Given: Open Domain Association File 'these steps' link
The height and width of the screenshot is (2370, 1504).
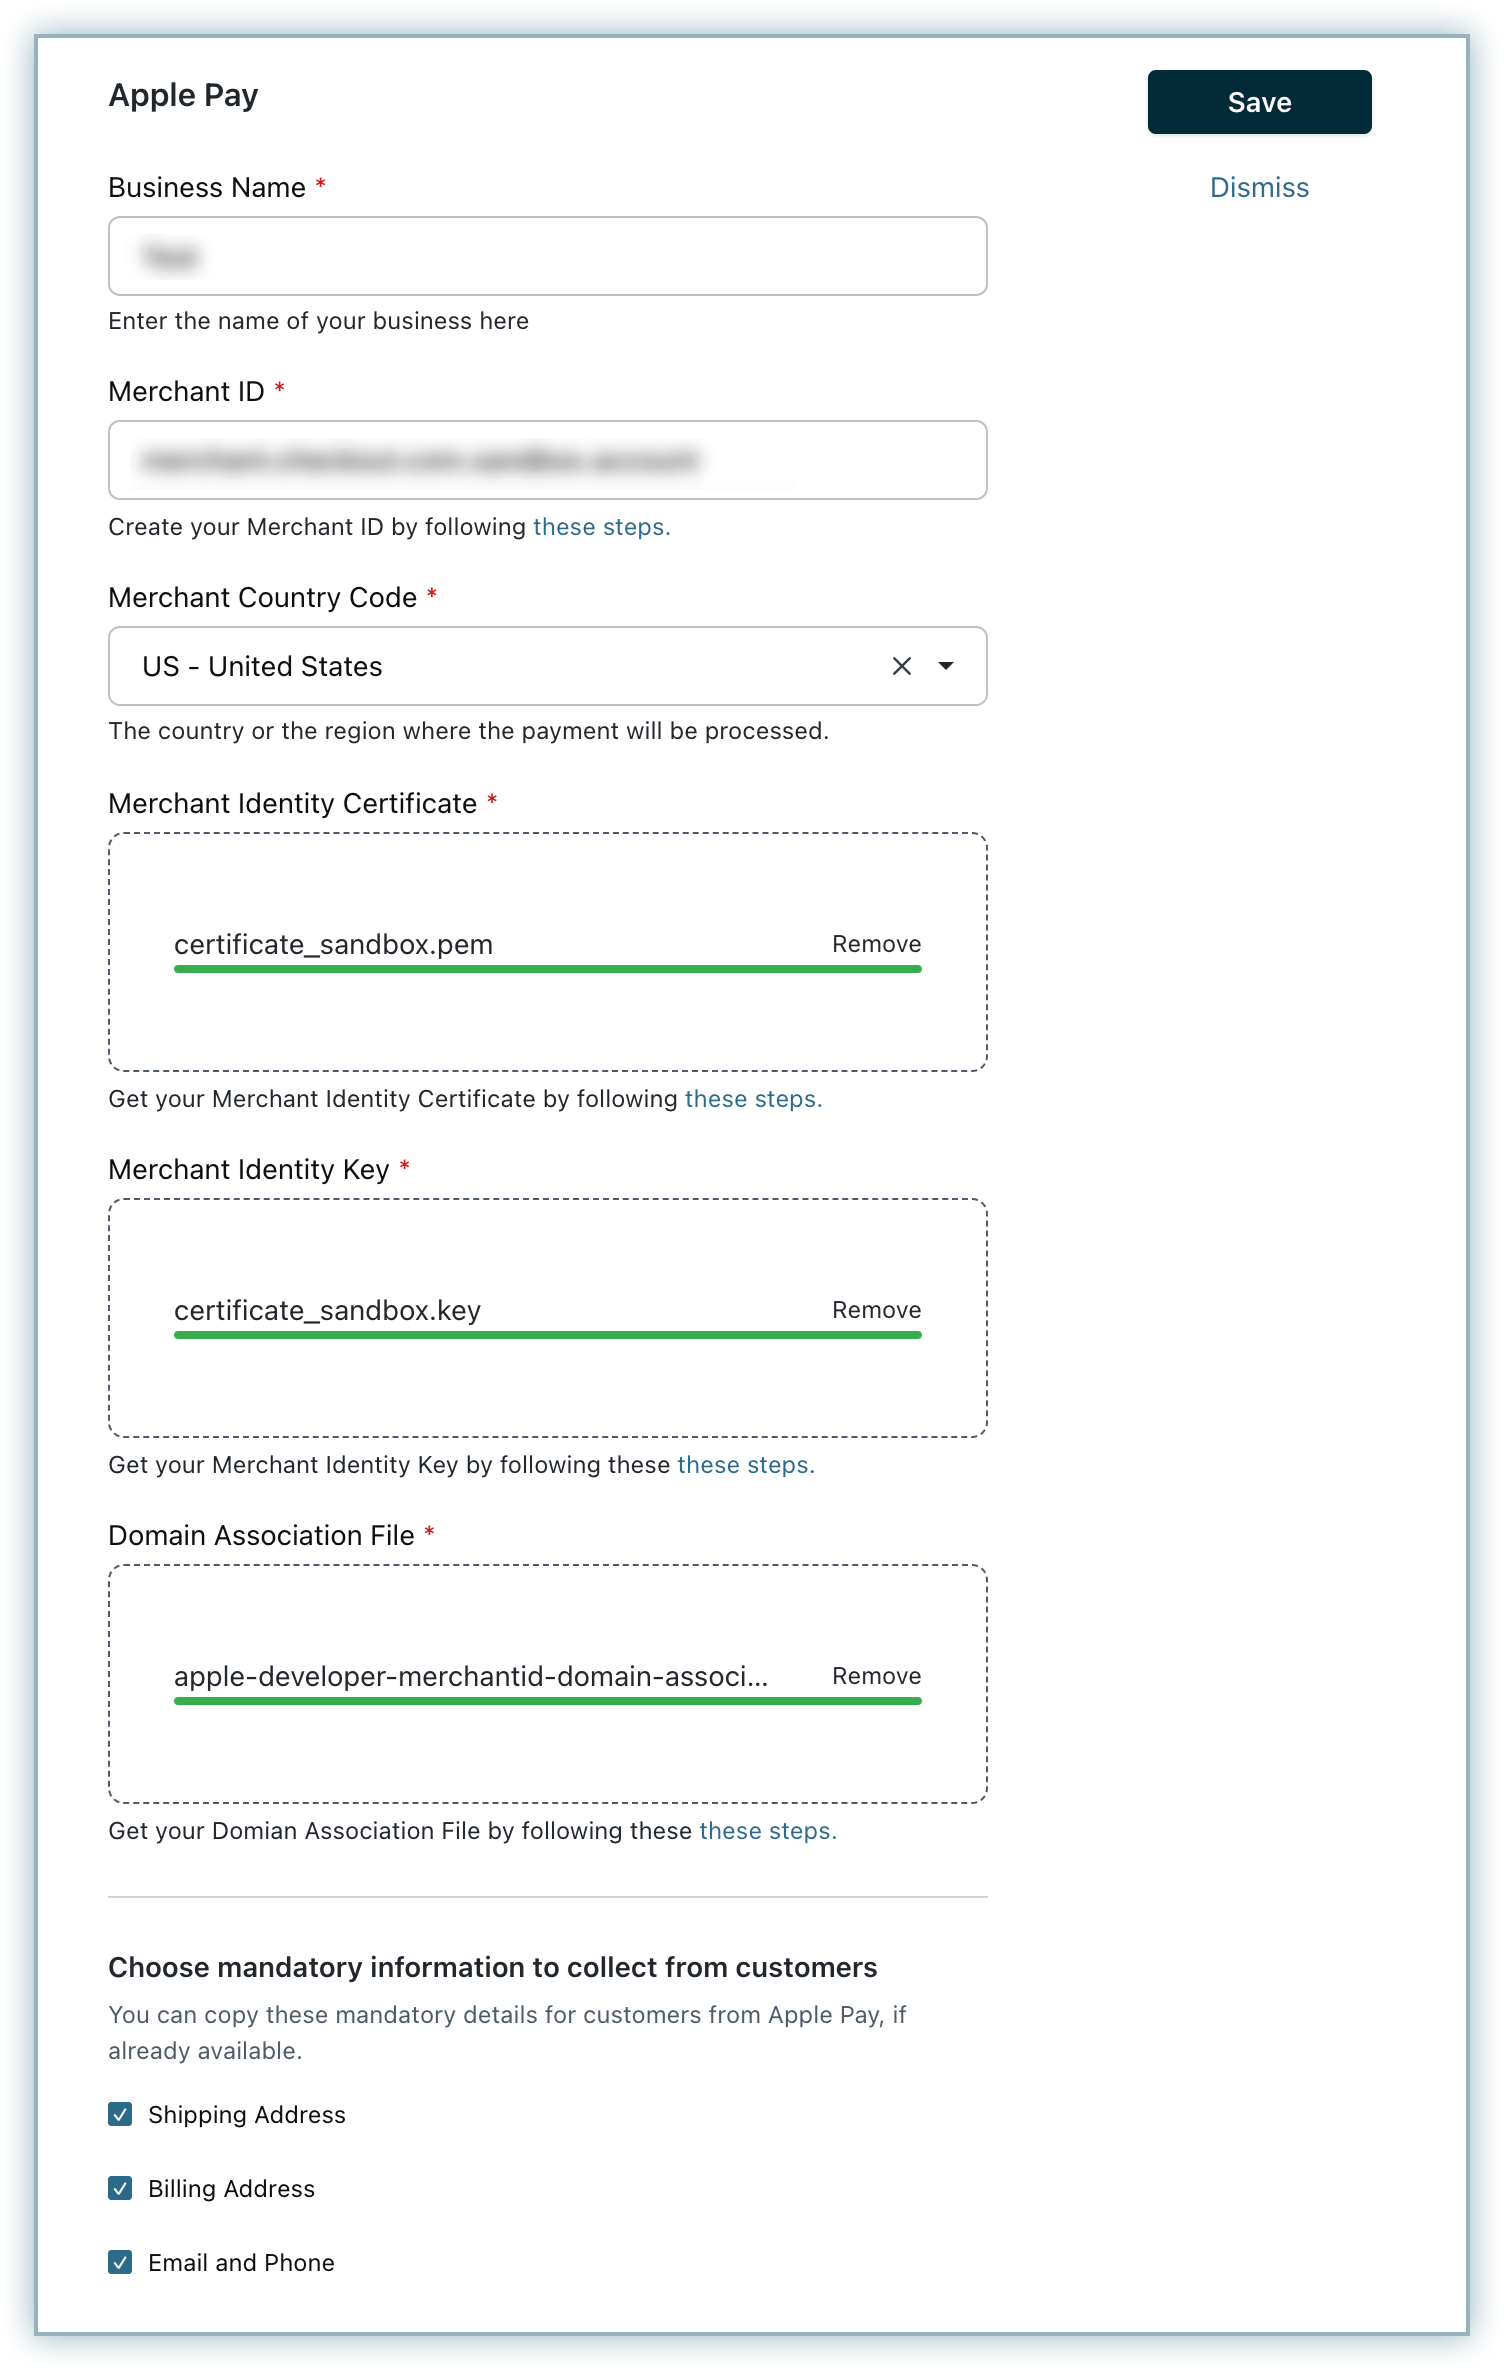Looking at the screenshot, I should click(x=767, y=1831).
